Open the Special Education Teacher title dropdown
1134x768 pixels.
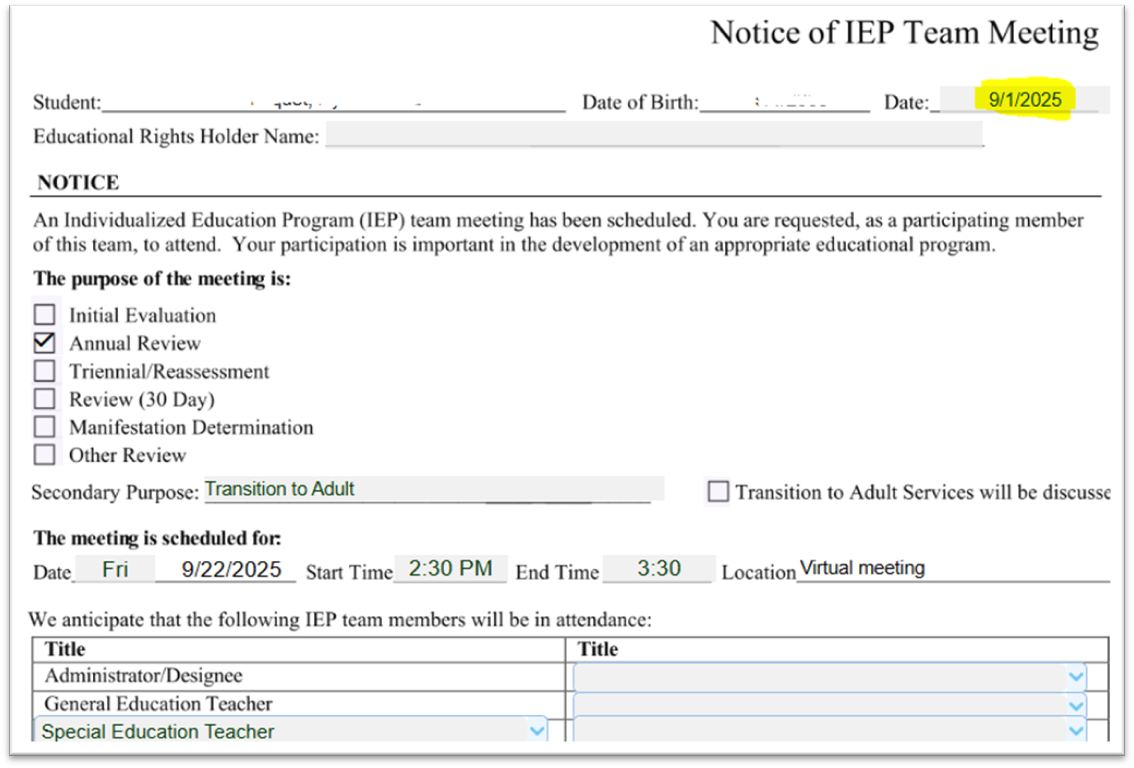[x=537, y=731]
